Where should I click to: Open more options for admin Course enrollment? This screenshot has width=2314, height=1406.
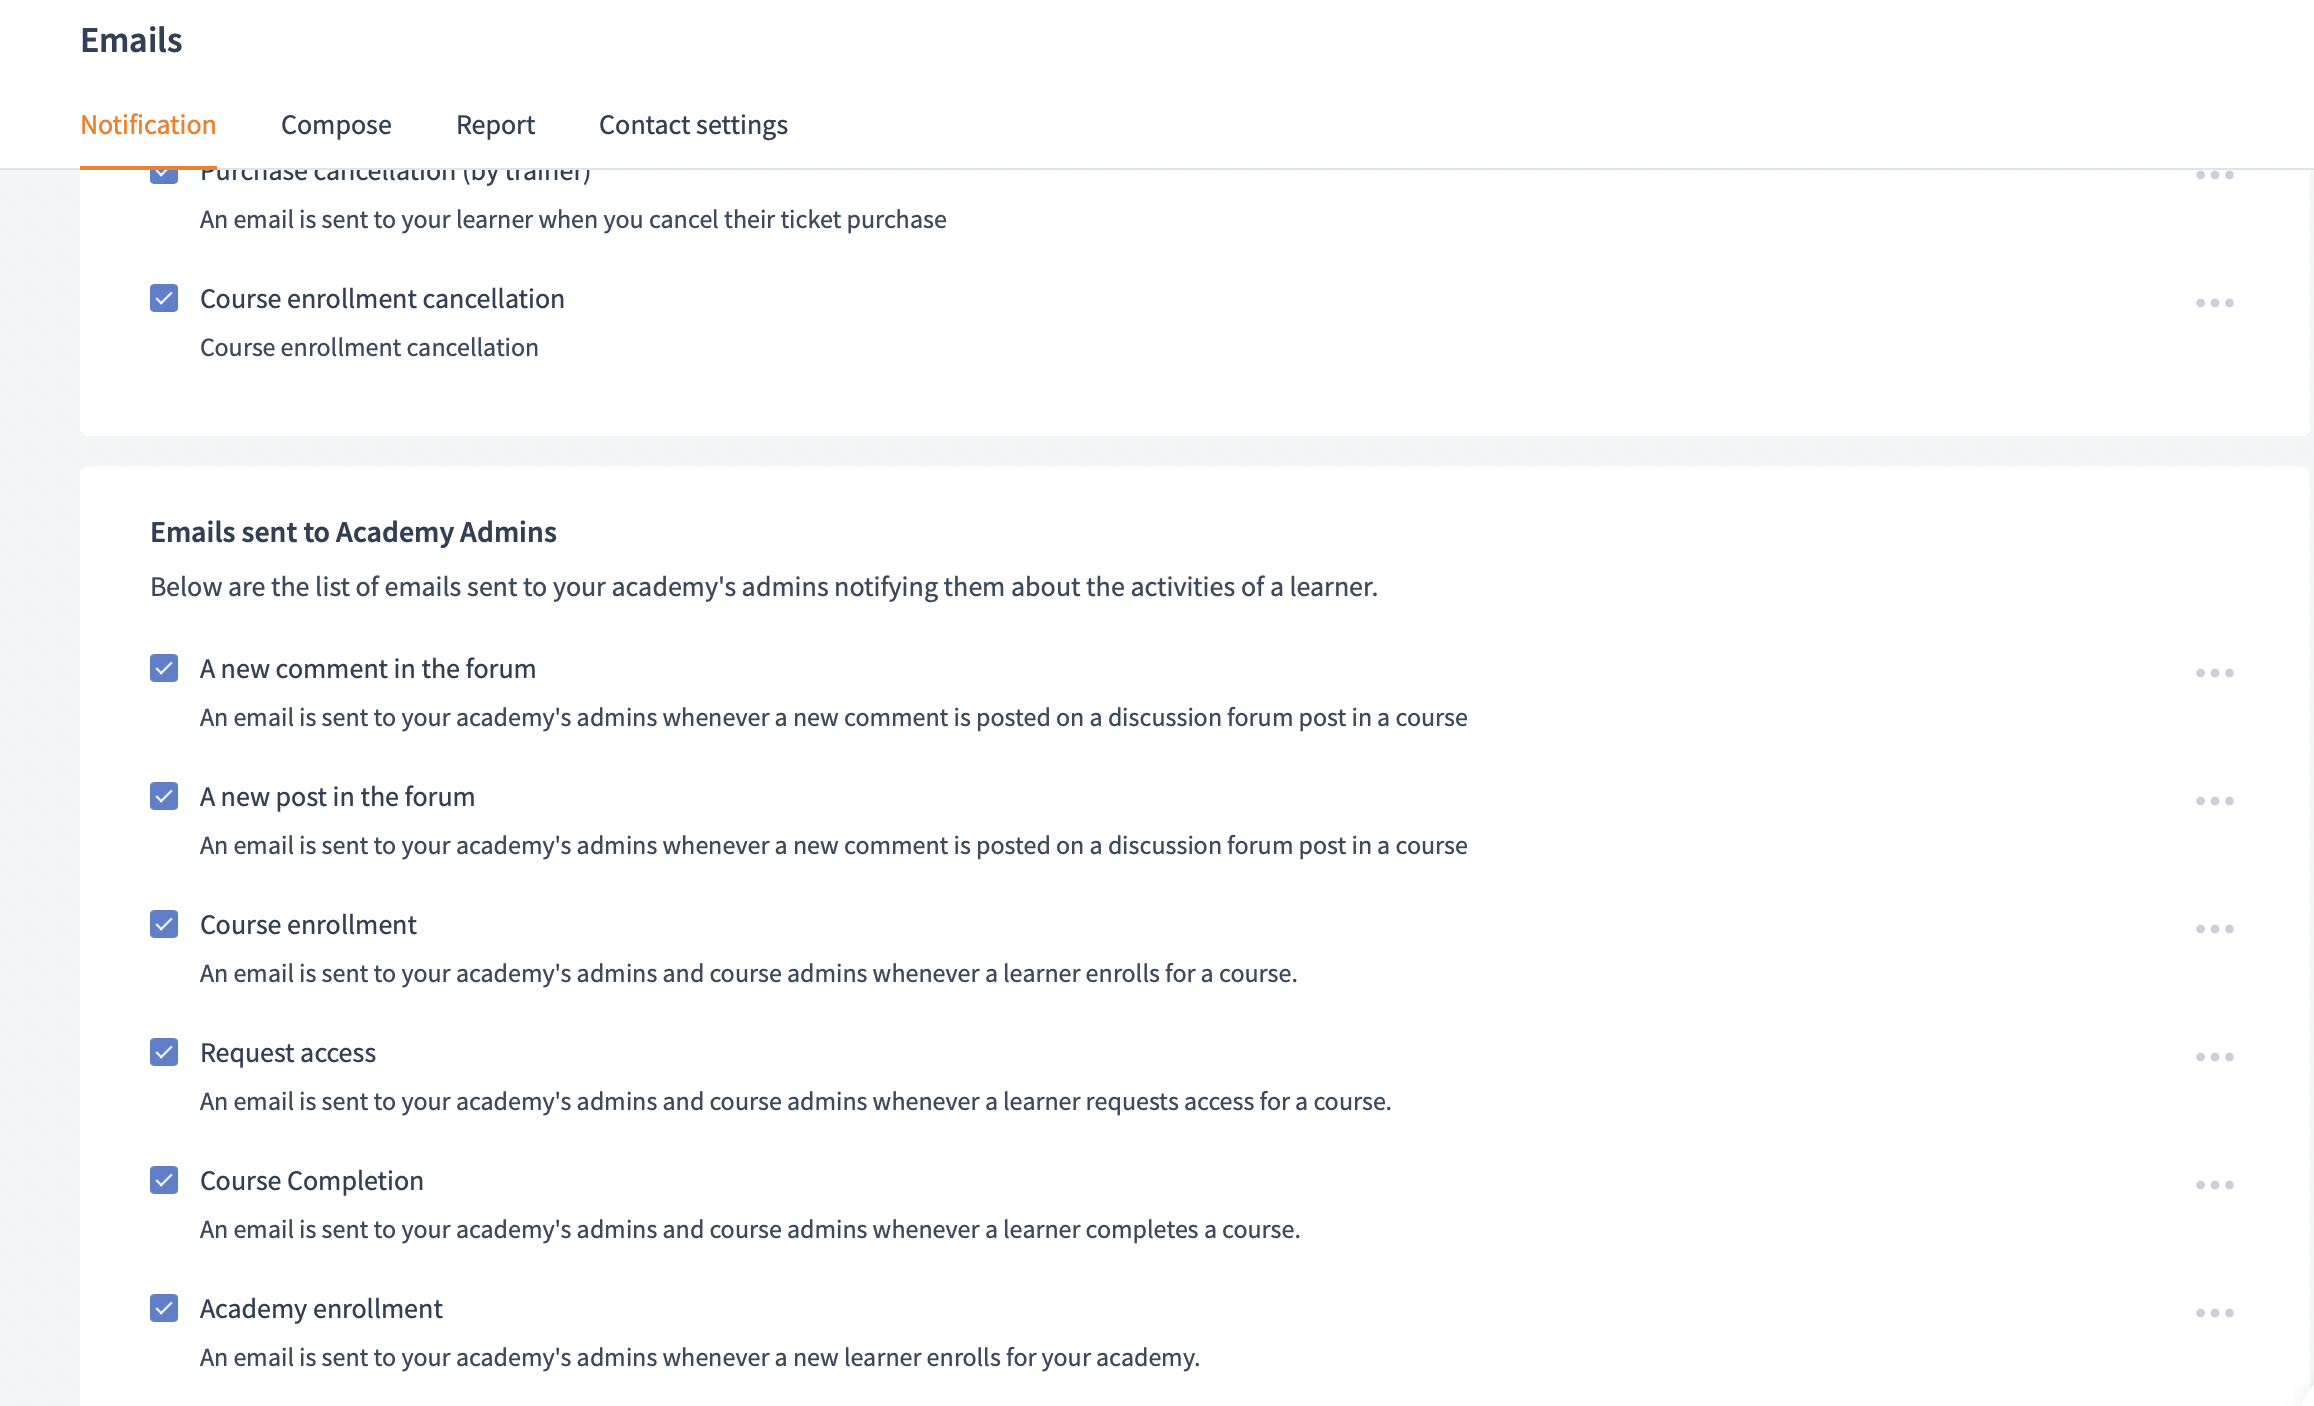click(x=2214, y=929)
